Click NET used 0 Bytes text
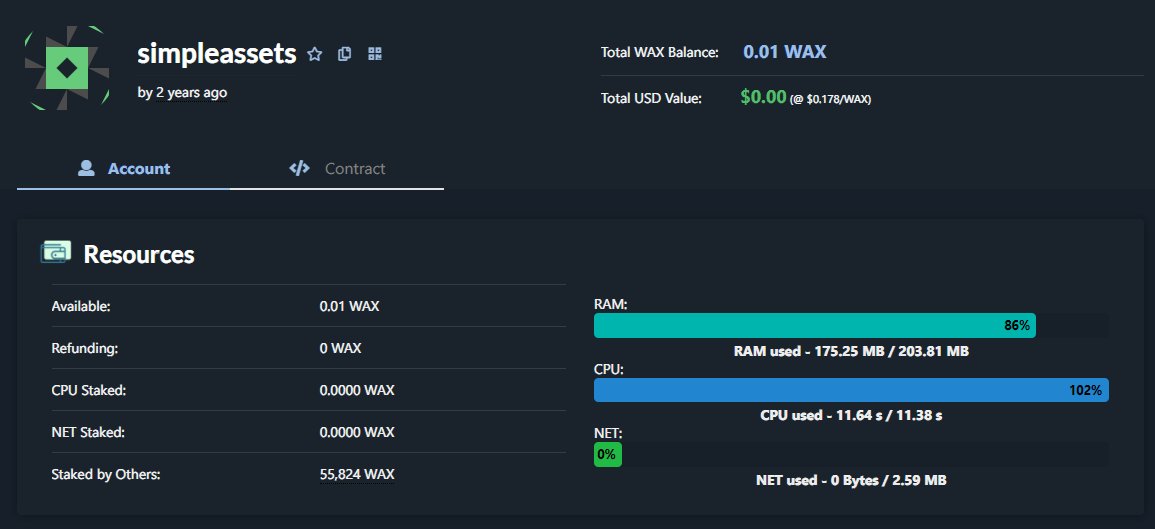The height and width of the screenshot is (529, 1155). (x=851, y=480)
